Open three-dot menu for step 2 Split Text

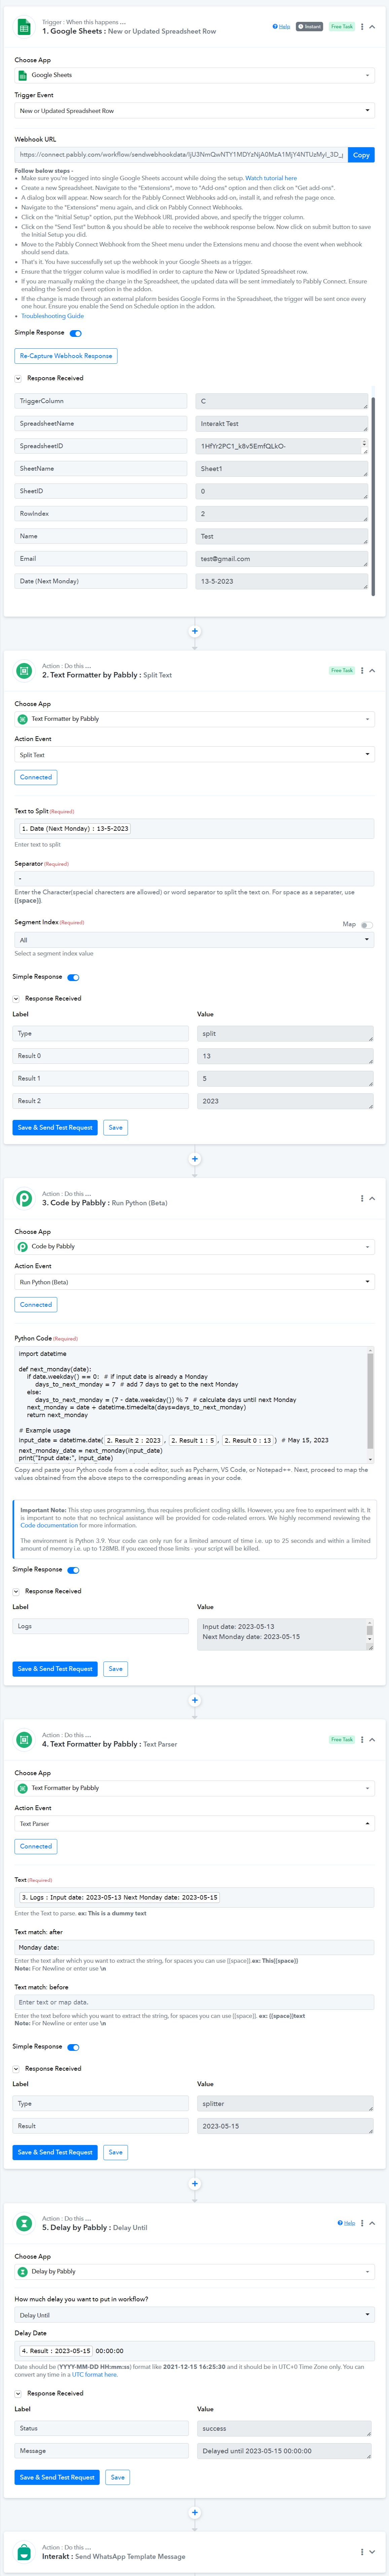point(362,671)
